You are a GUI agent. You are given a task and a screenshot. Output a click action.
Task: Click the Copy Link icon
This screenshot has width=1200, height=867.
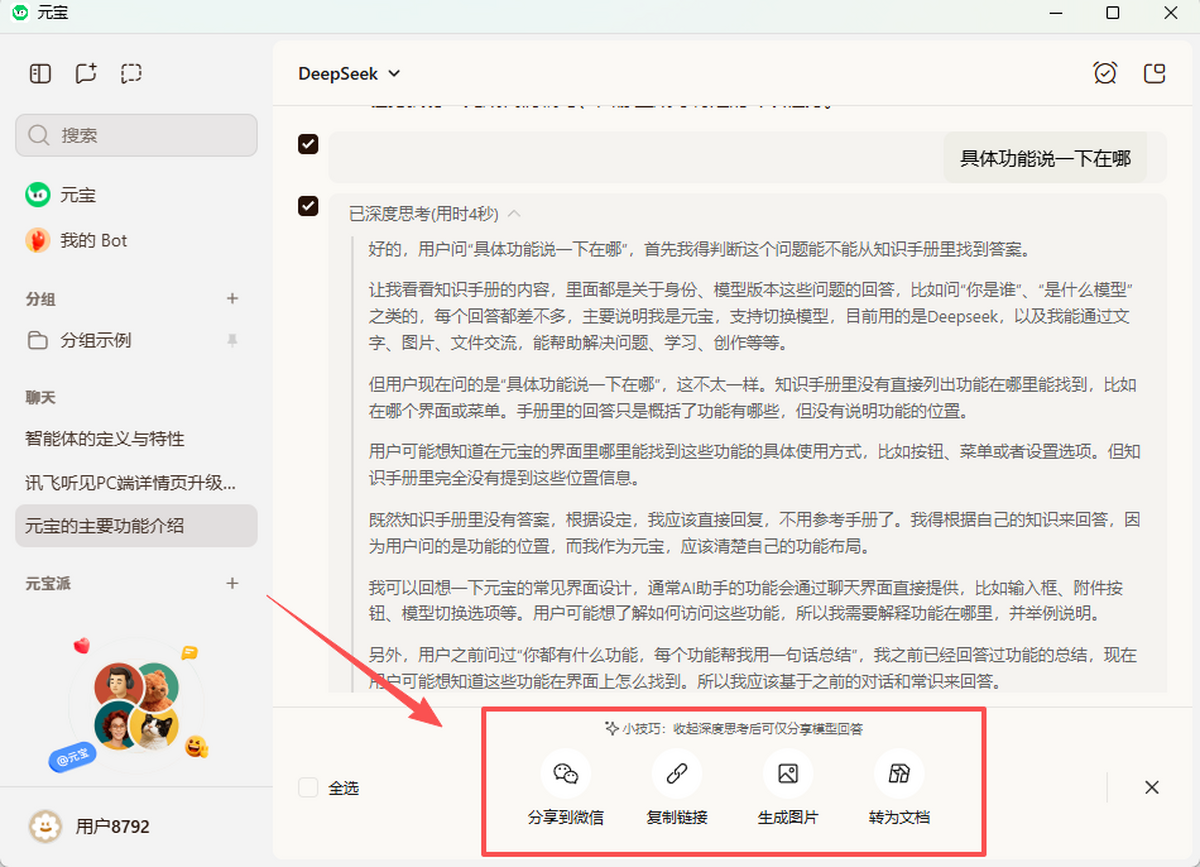(677, 774)
